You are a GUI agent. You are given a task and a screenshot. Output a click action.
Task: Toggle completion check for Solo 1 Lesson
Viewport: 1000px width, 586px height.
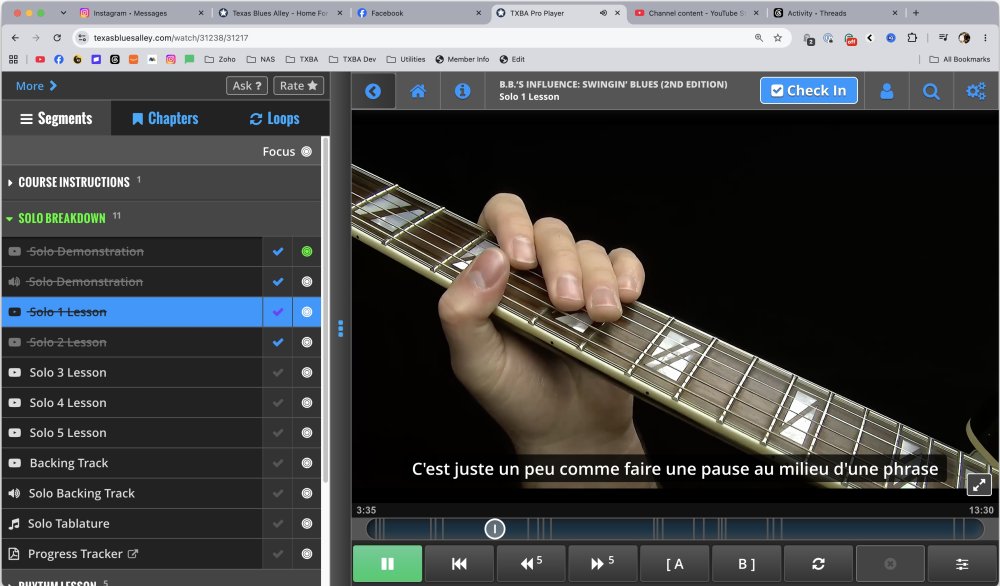277,312
